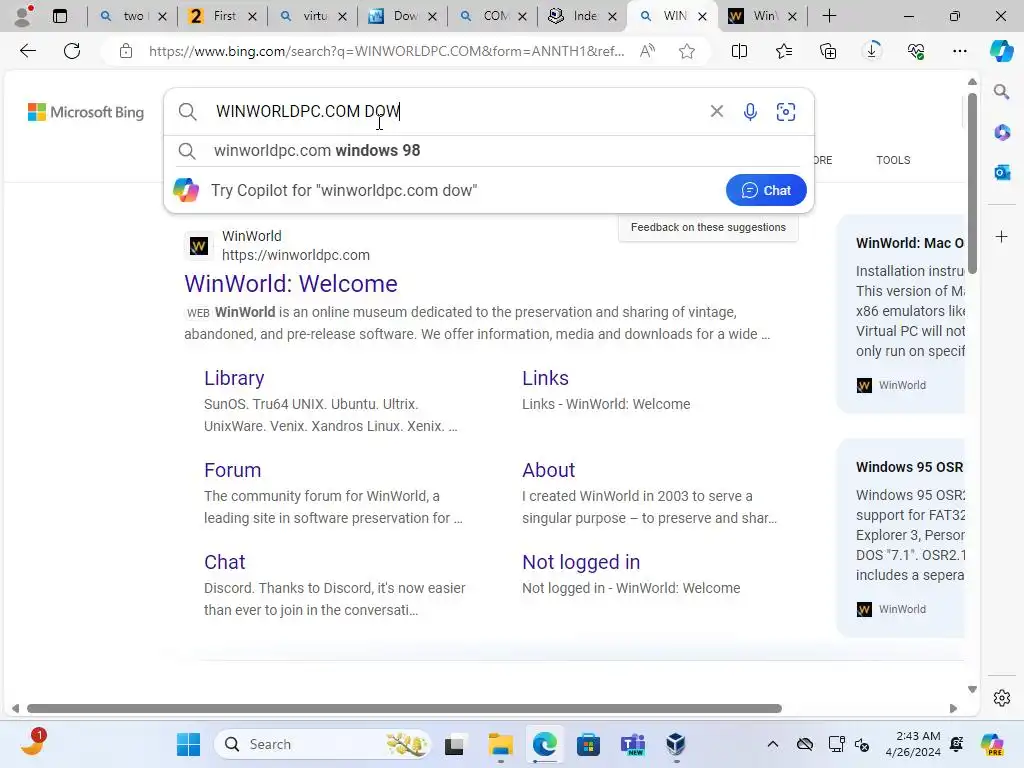Add a sidebar app plus
This screenshot has width=1024, height=768.
click(1002, 236)
